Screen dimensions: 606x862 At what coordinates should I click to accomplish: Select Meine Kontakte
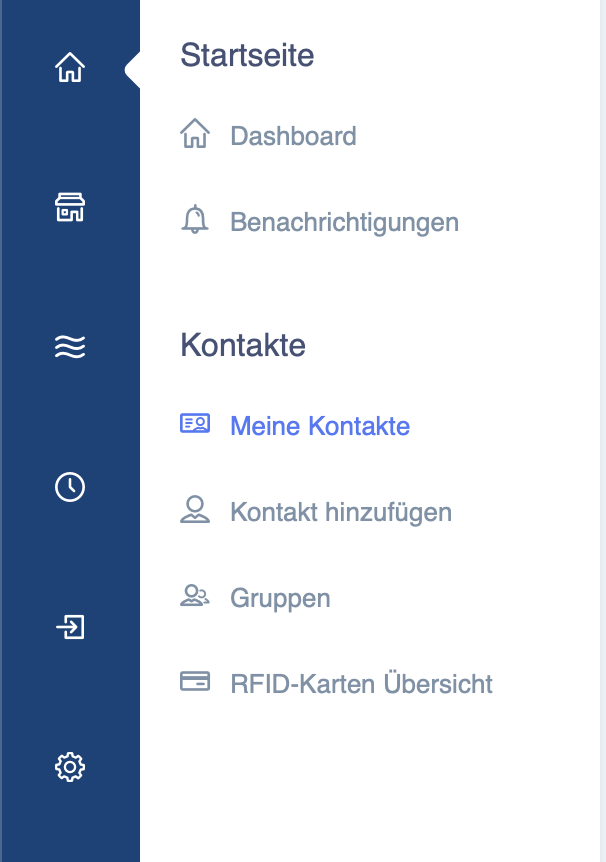(320, 426)
